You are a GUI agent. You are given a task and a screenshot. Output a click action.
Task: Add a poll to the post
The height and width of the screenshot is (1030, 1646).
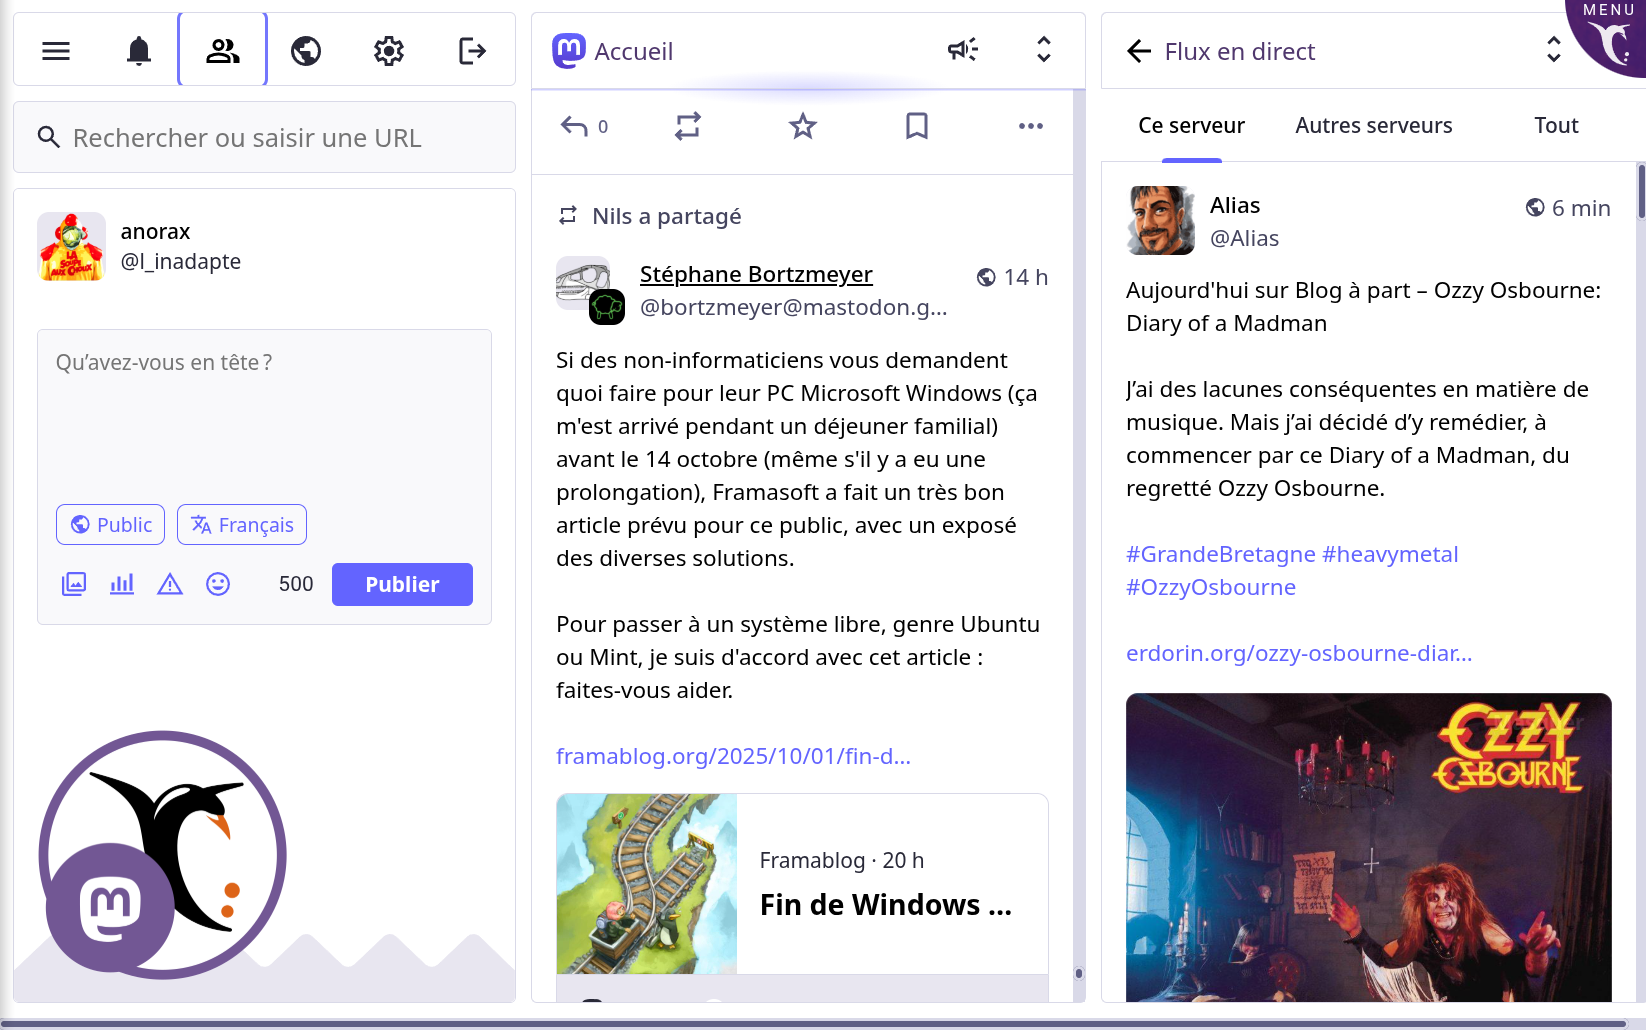pos(122,584)
